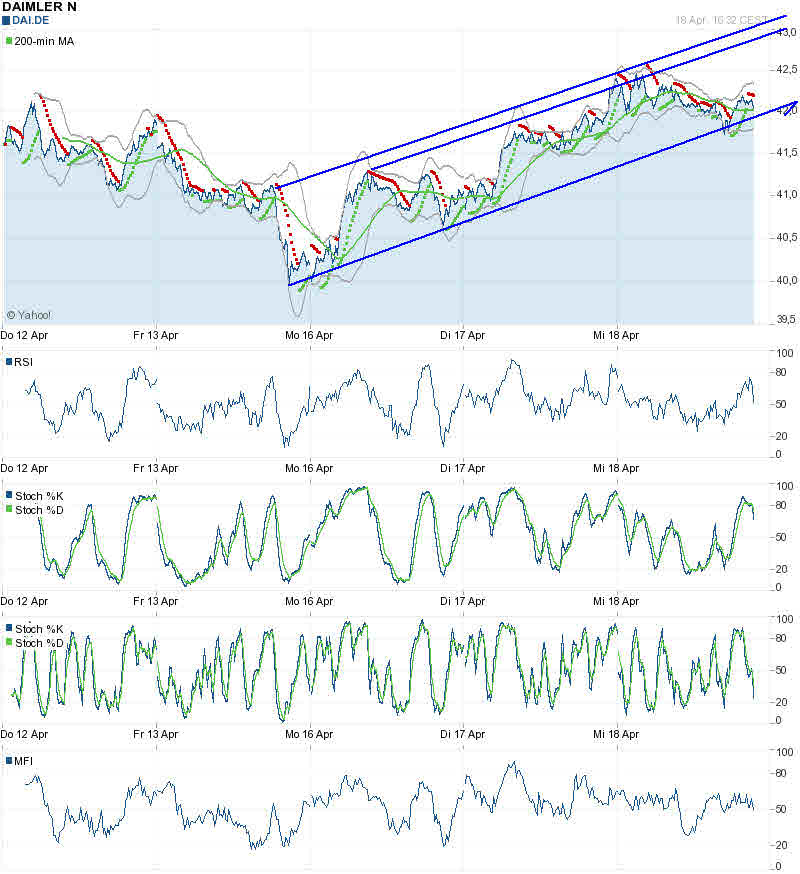Viewport: 800px width, 874px height.
Task: Select the 200-min MA legend label
Action: point(44,41)
